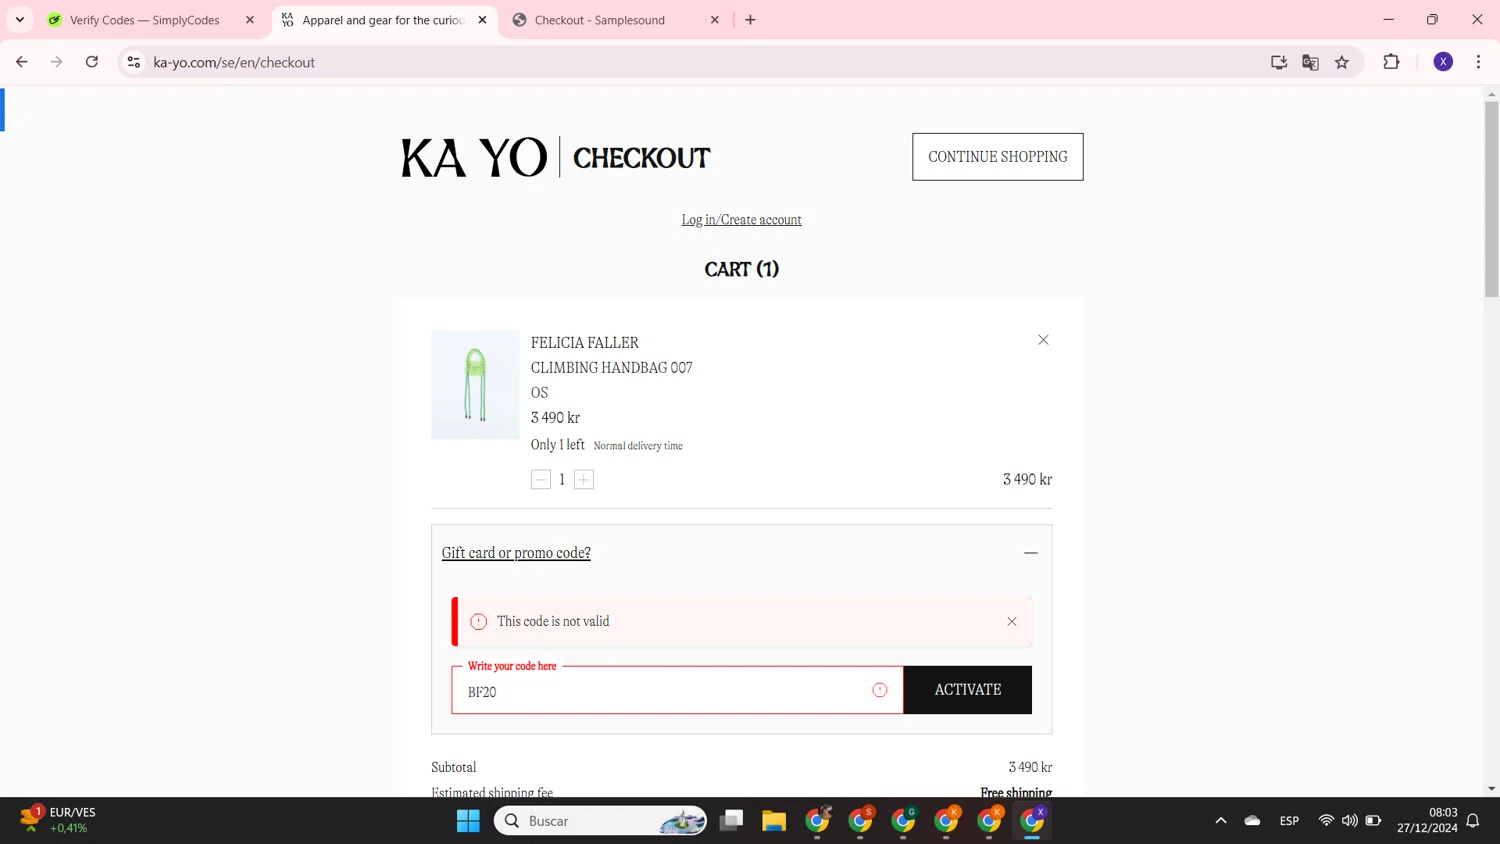The height and width of the screenshot is (844, 1500).
Task: Click the ka-yo.com address bar URL
Action: 234,62
